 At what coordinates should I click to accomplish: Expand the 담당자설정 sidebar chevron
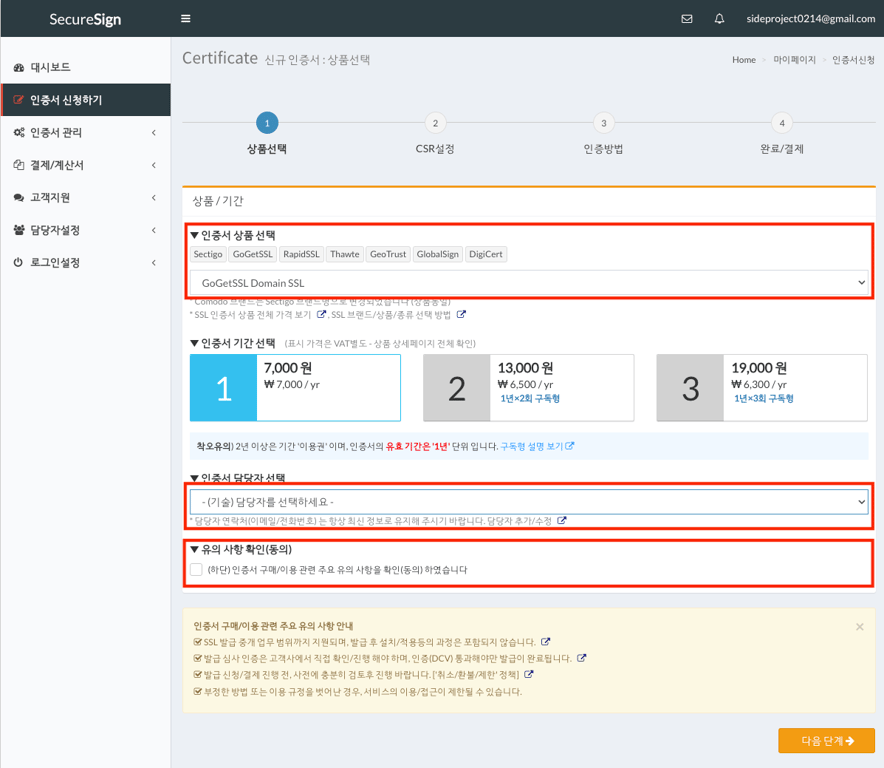tap(154, 230)
